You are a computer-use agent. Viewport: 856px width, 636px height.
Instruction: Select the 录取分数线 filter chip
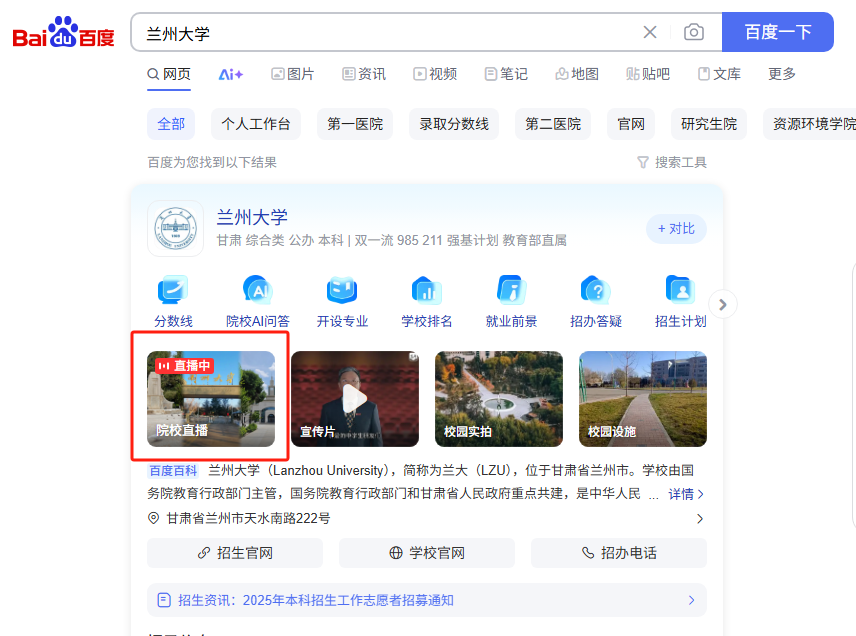pyautogui.click(x=454, y=124)
